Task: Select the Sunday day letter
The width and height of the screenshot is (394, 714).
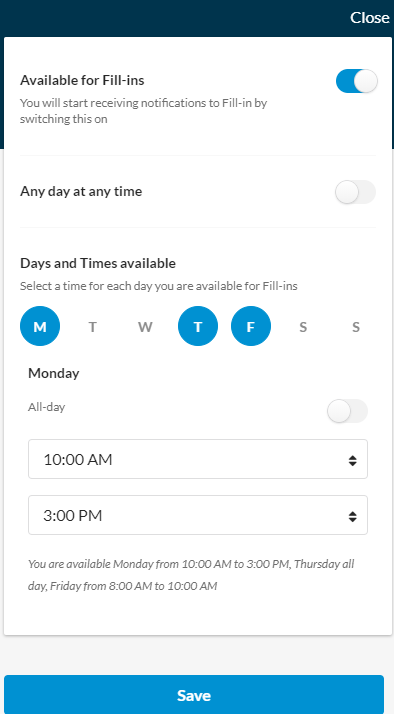Action: (356, 327)
